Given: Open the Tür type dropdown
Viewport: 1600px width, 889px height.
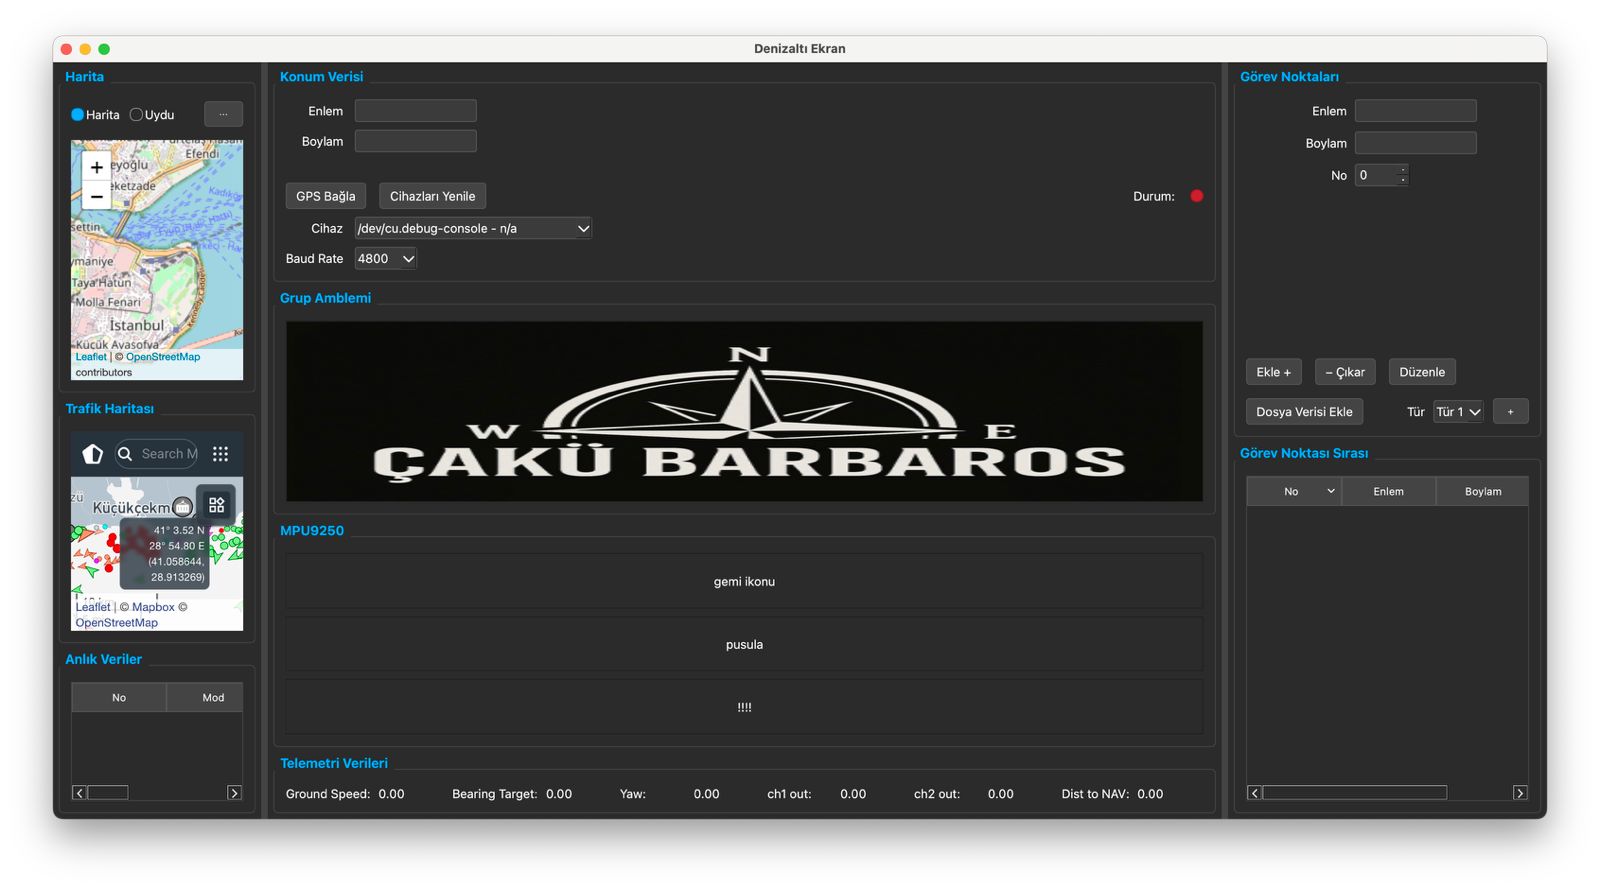Looking at the screenshot, I should tap(1458, 412).
